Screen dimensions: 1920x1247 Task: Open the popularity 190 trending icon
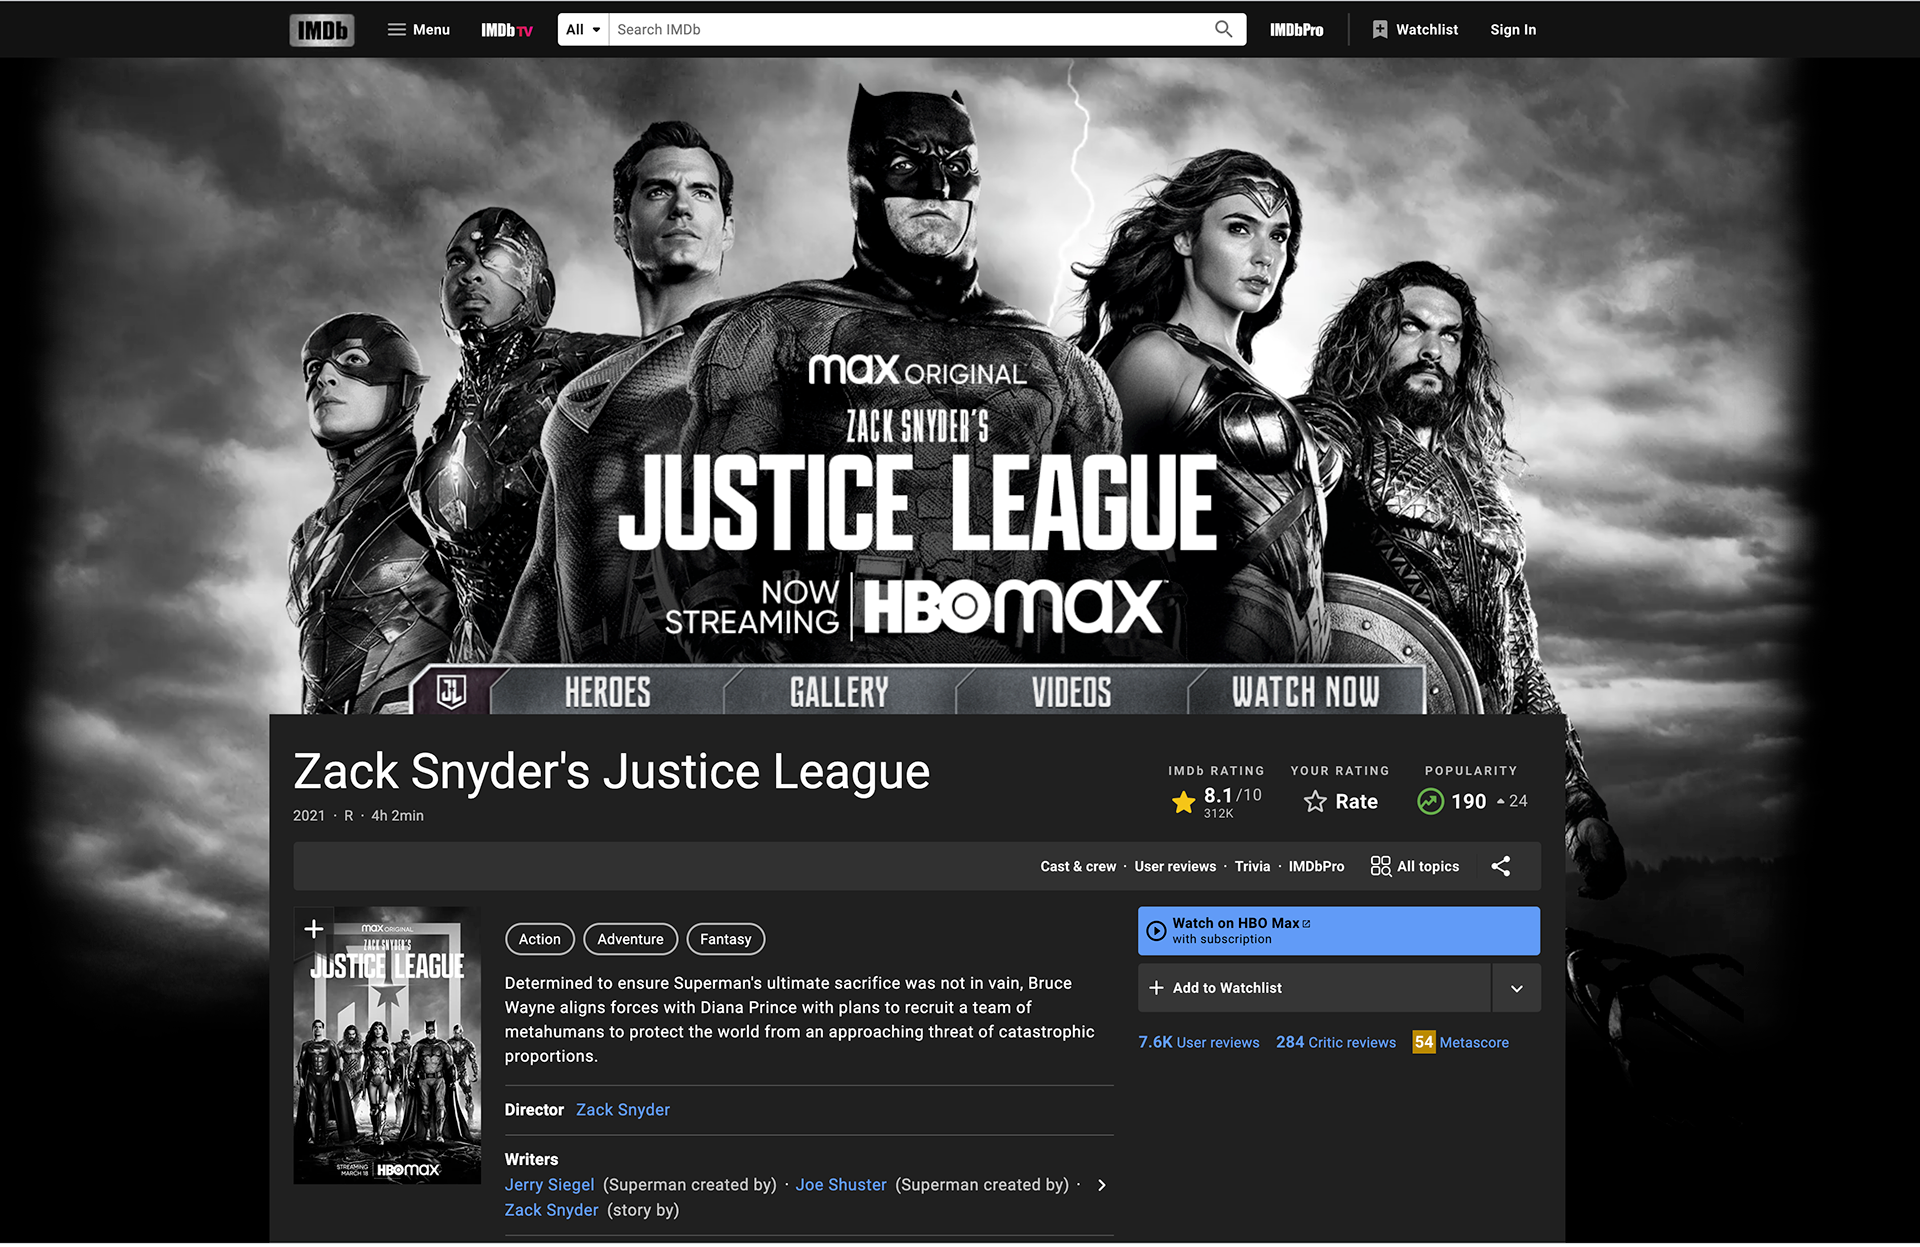1431,801
